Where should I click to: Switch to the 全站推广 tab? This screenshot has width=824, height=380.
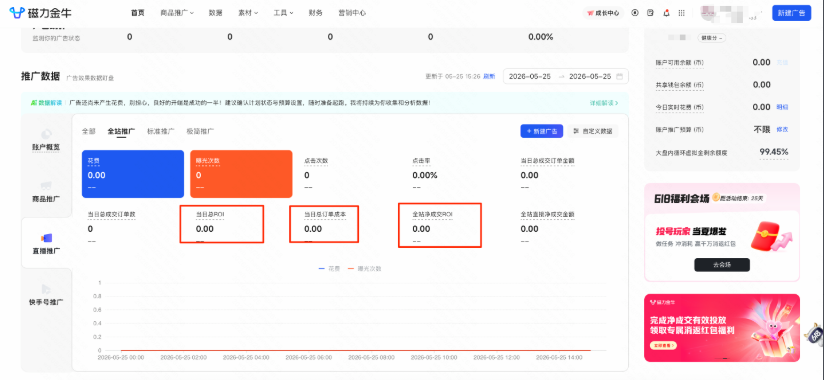click(121, 131)
